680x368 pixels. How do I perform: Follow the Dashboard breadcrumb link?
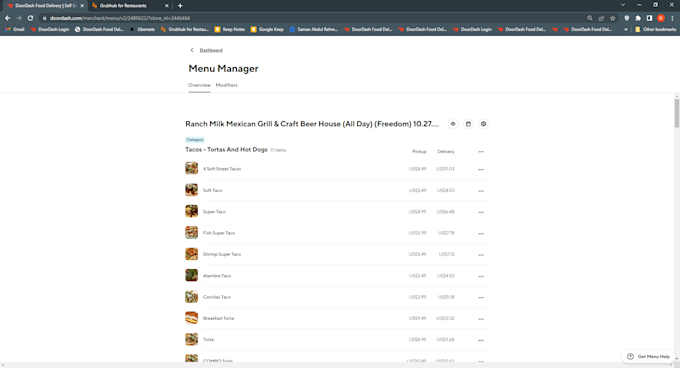[x=211, y=50]
